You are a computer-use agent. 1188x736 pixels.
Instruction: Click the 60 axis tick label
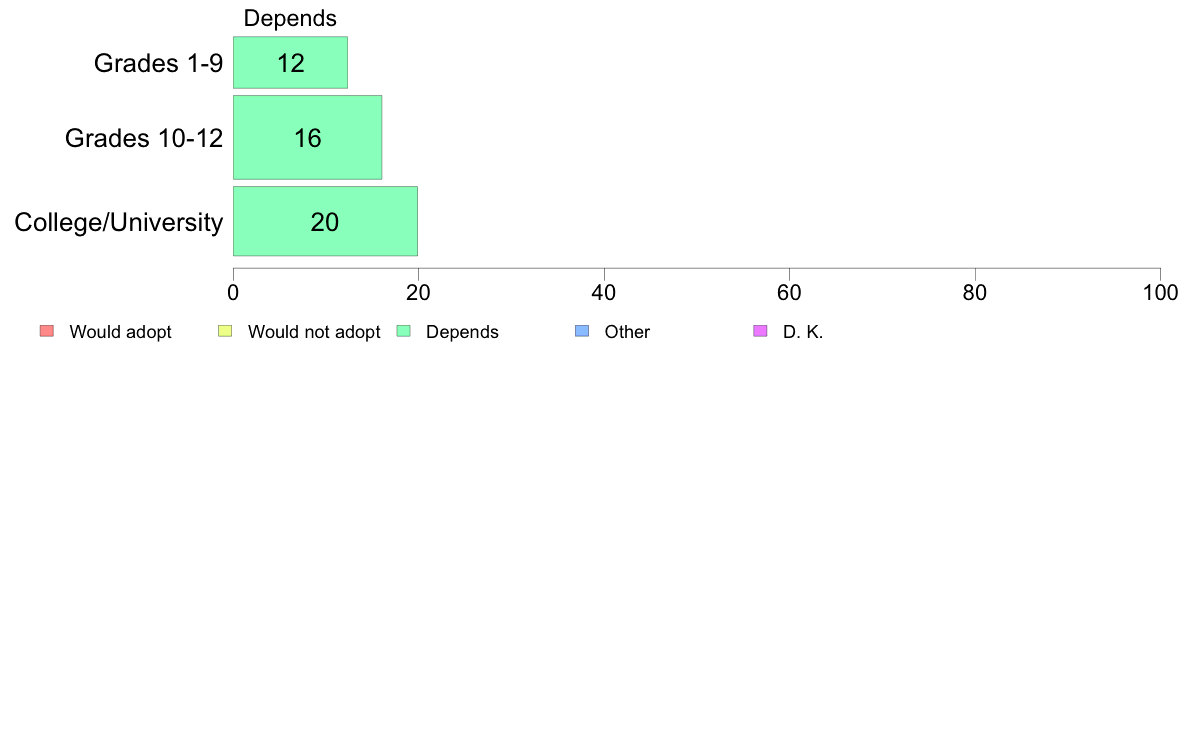789,293
